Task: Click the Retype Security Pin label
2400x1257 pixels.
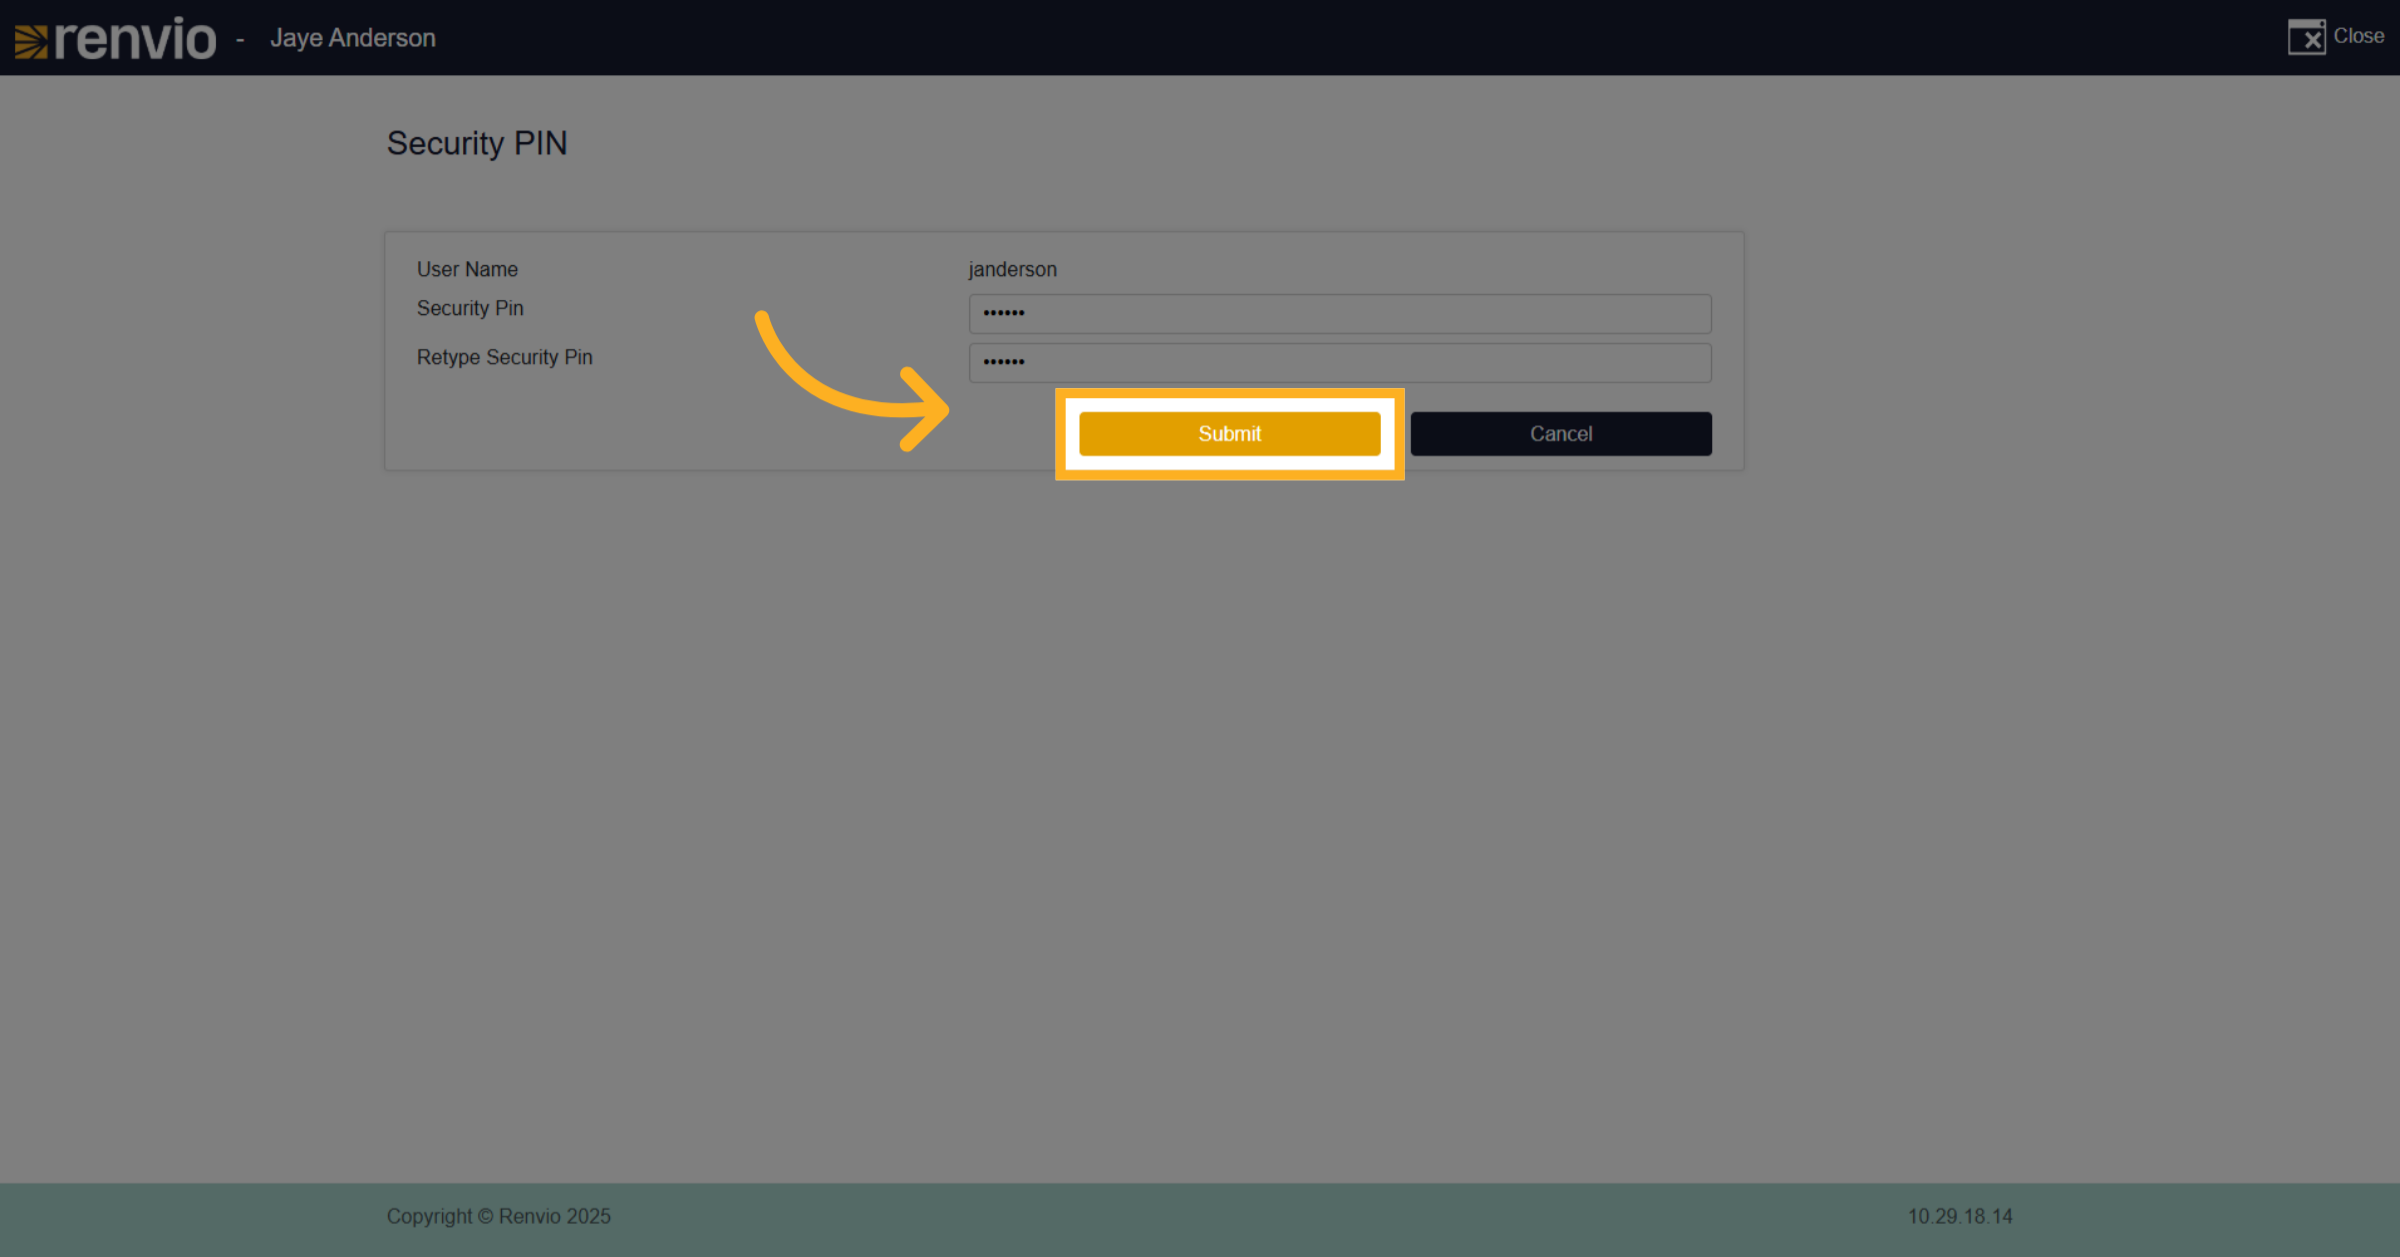Action: click(504, 357)
